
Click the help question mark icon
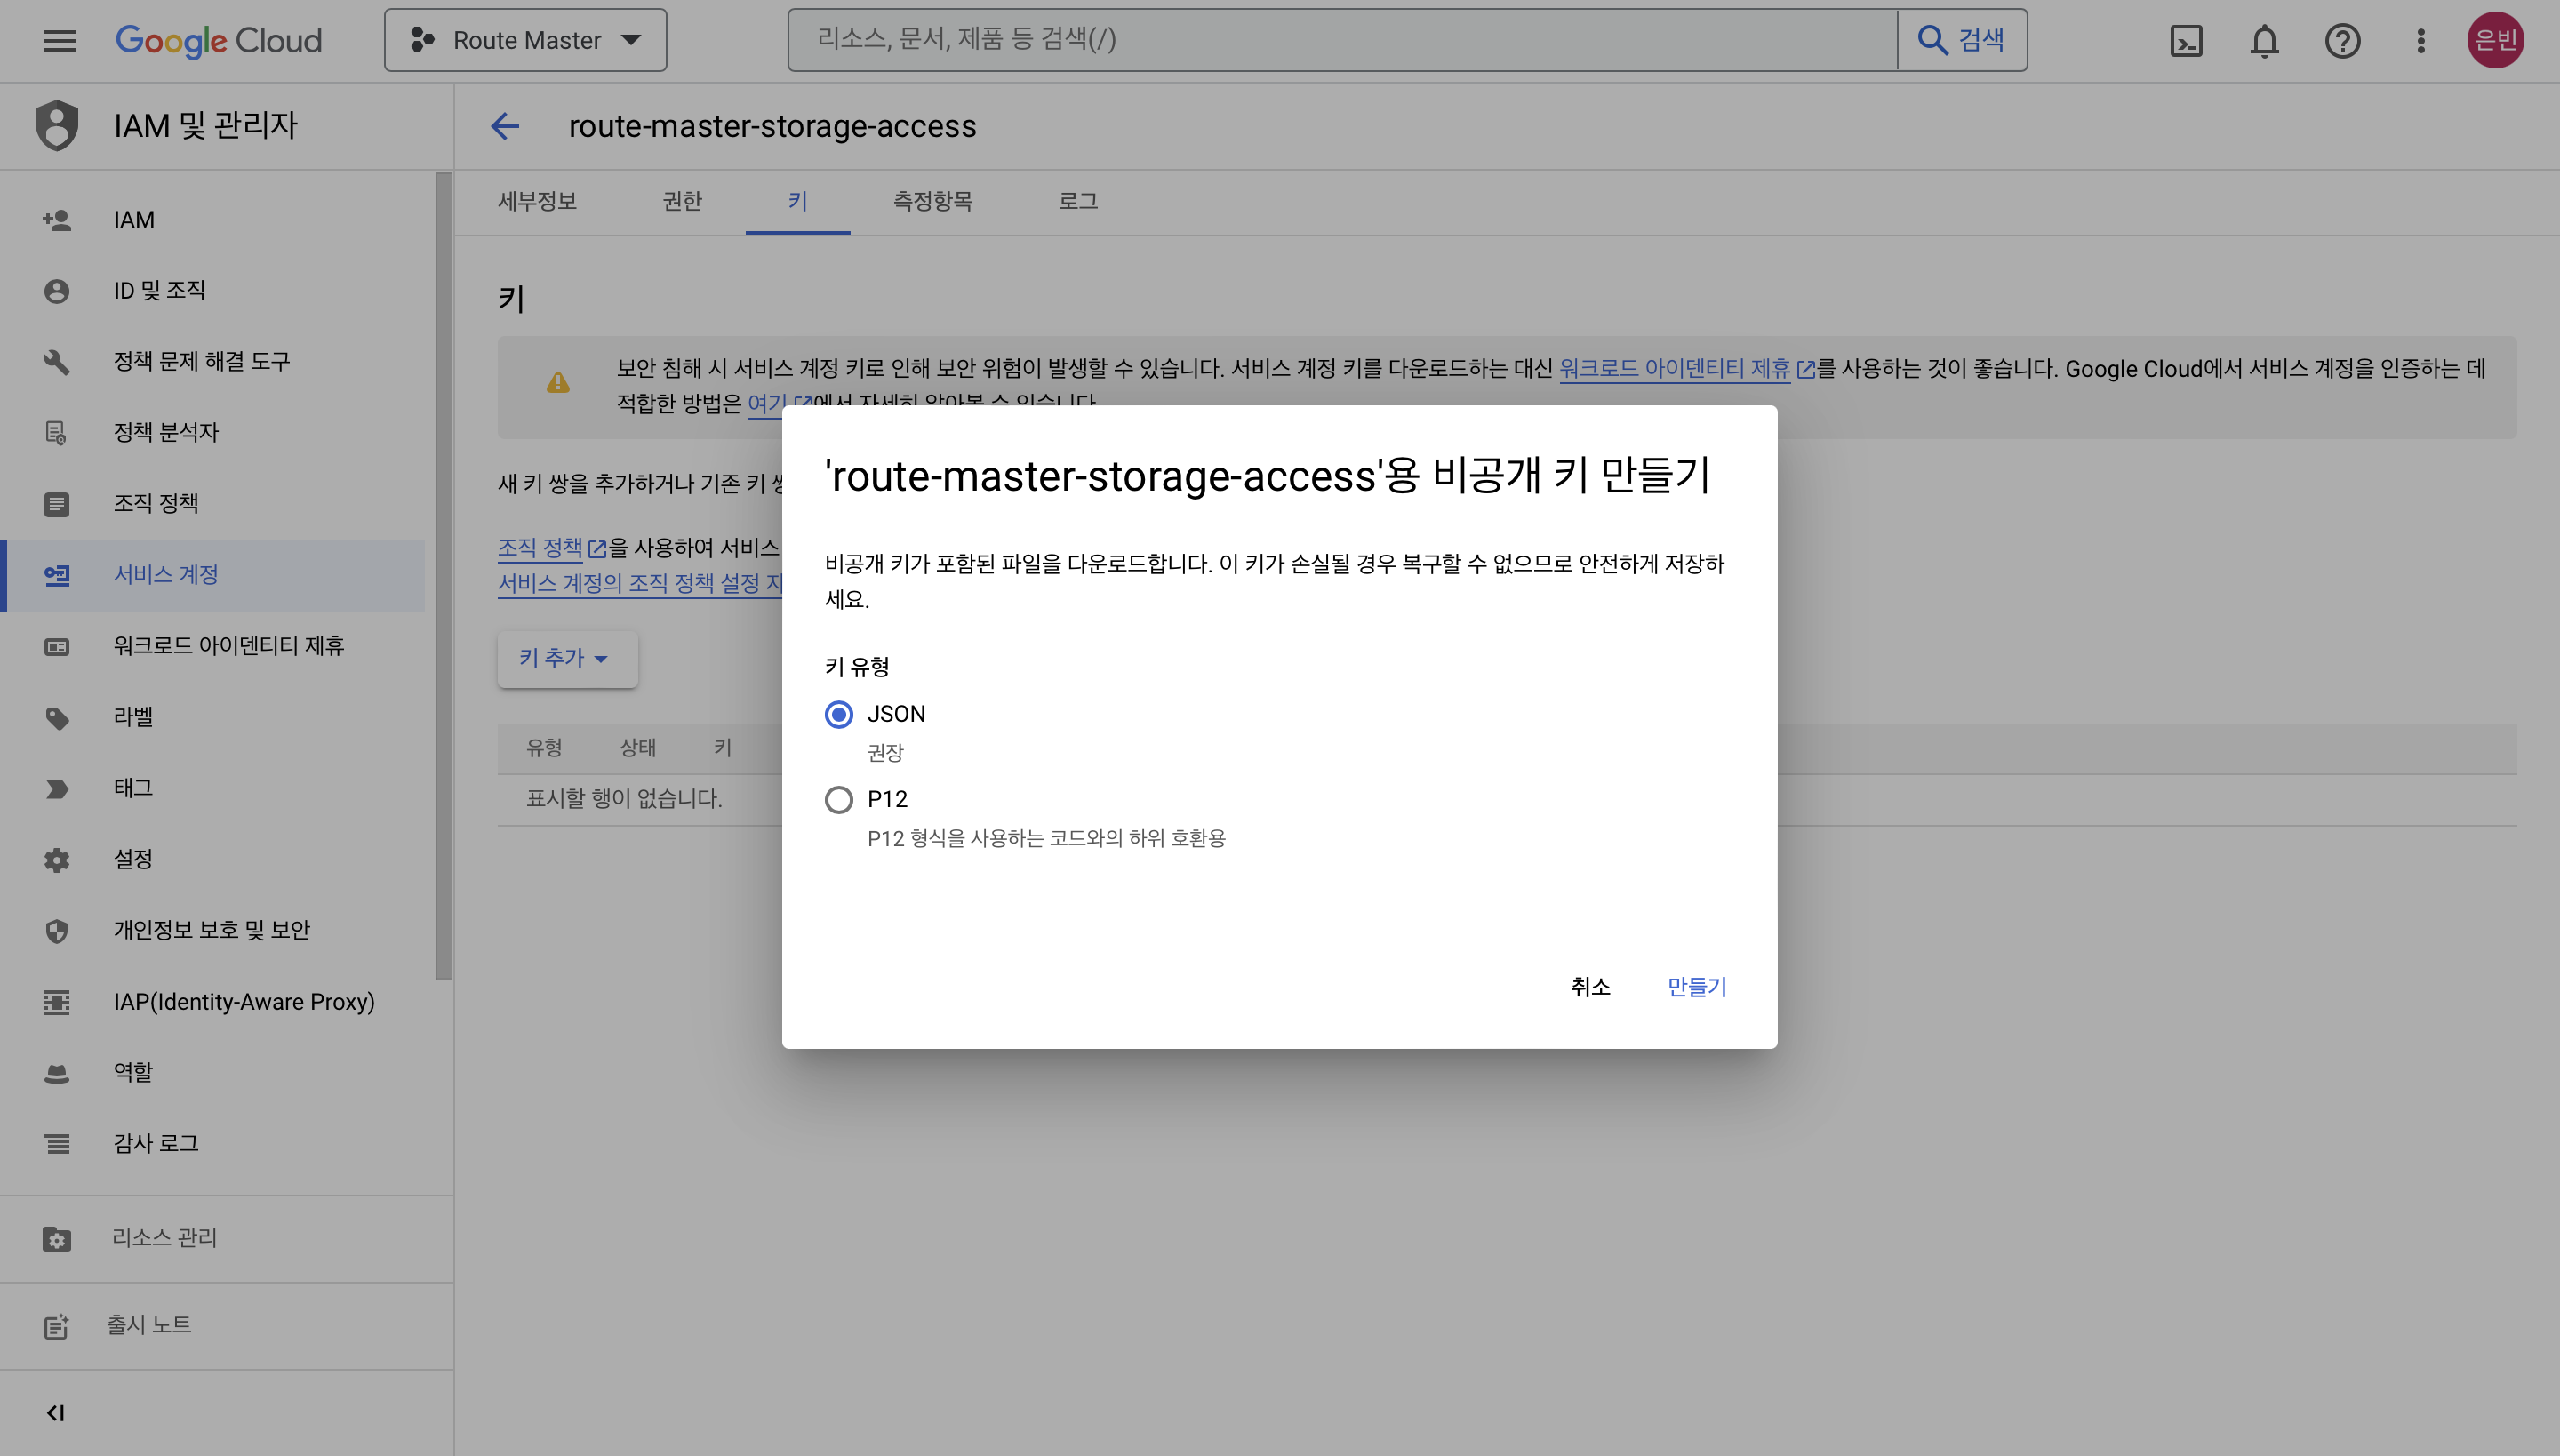[x=2342, y=41]
